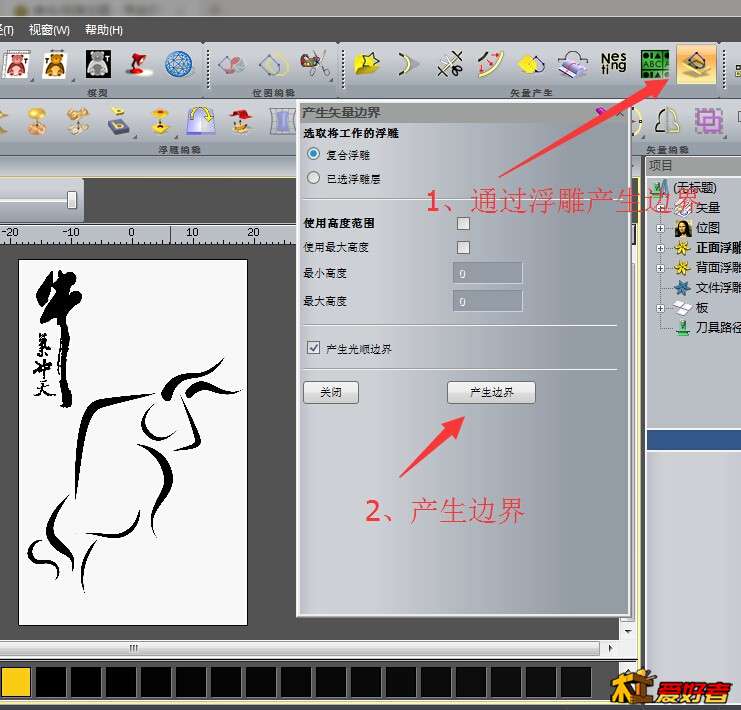Click the yellow star vector creation icon

[x=367, y=64]
